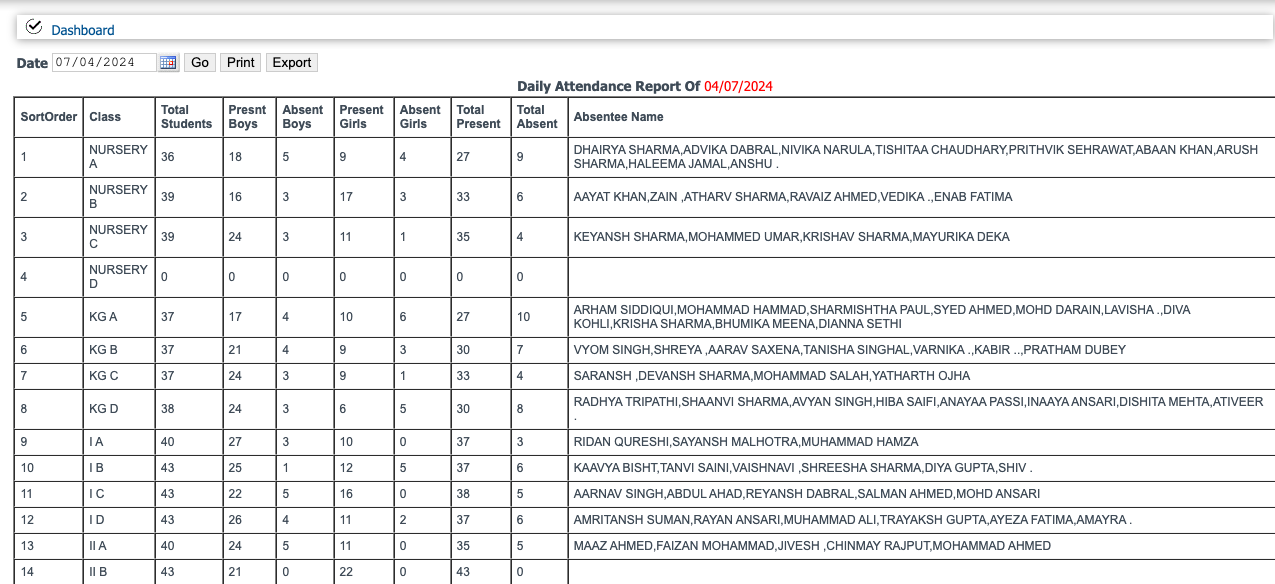Select the I D class cell
Screen dimensions: 1275x584
tap(118, 520)
